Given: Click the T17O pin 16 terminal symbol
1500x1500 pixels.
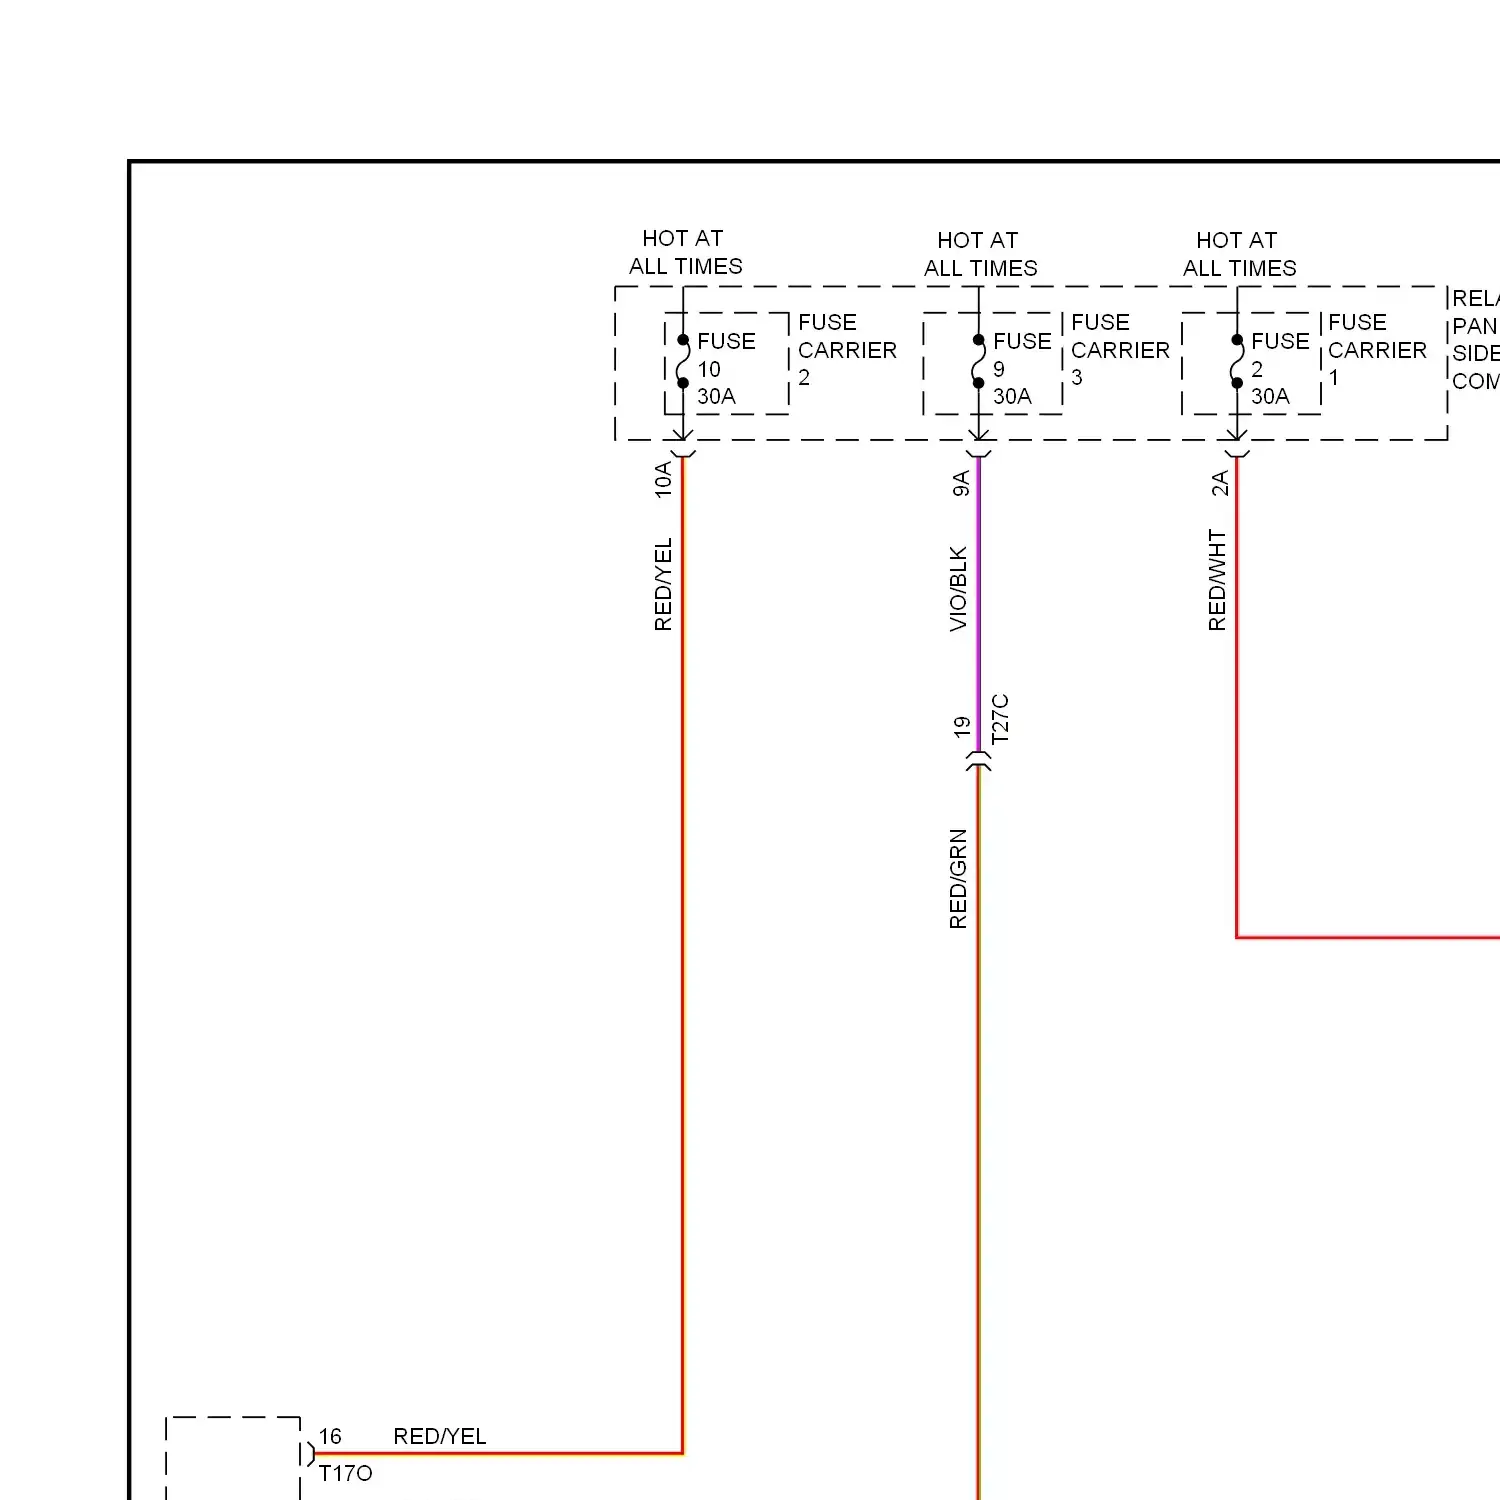Looking at the screenshot, I should tap(310, 1453).
